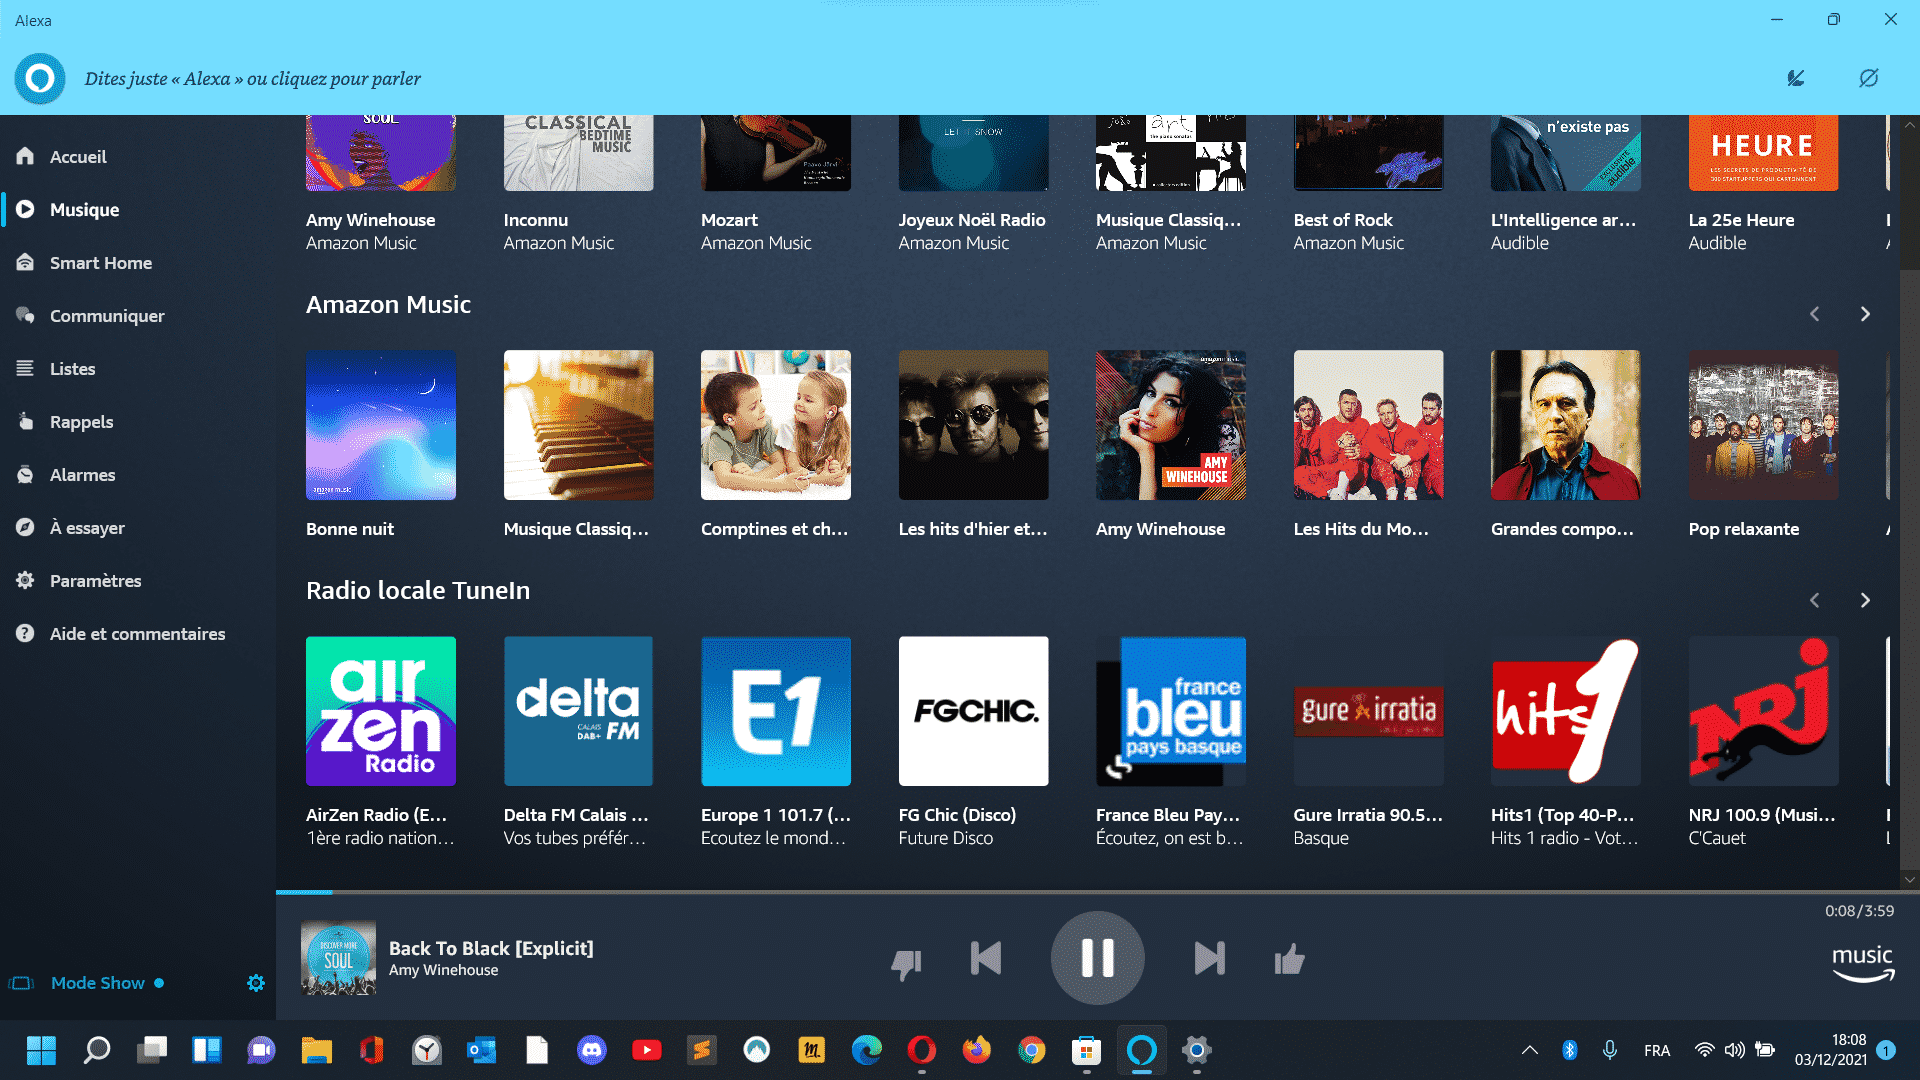Image resolution: width=1920 pixels, height=1080 pixels.
Task: Open L'Intelligence ar... Audible title
Action: click(1563, 220)
